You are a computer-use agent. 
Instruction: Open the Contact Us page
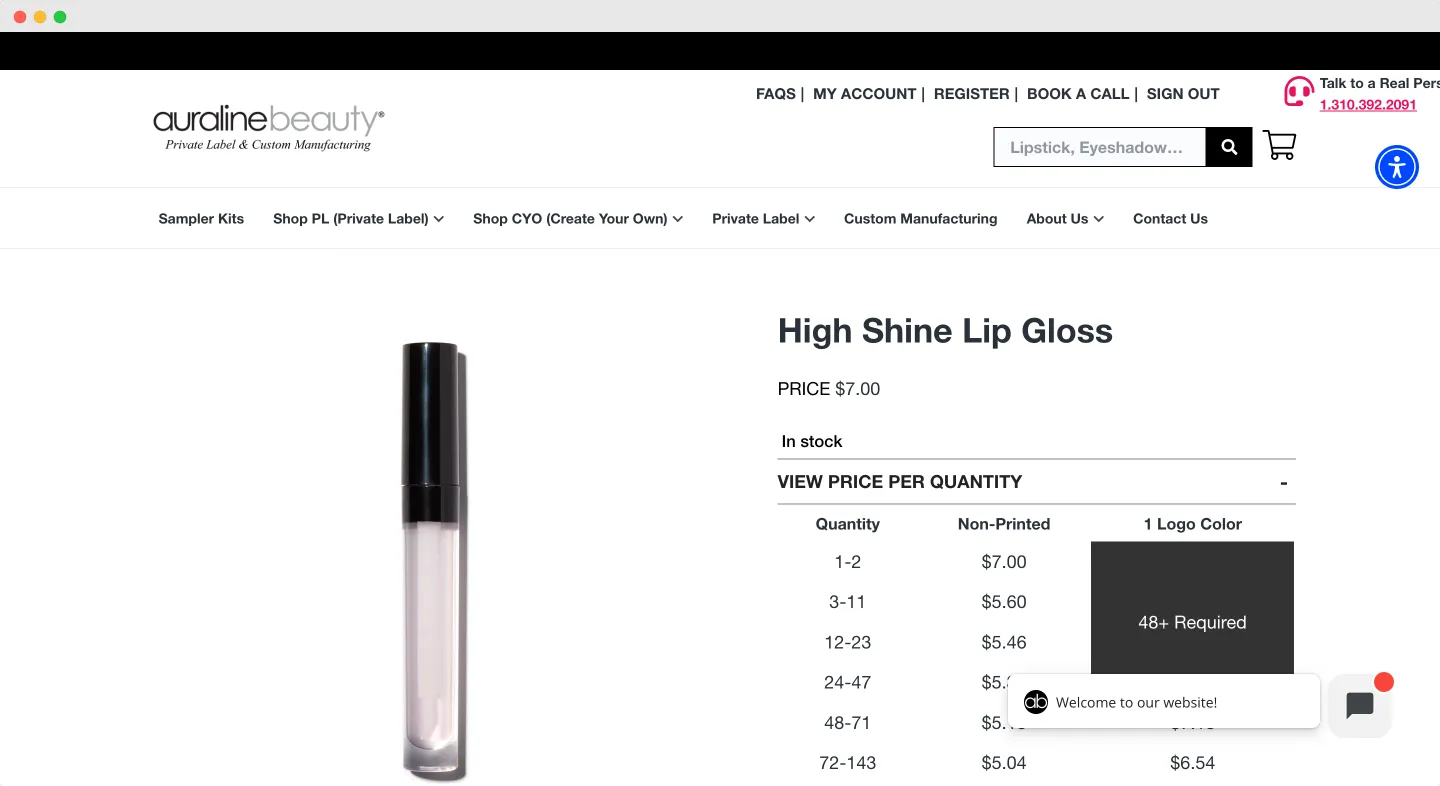point(1170,219)
